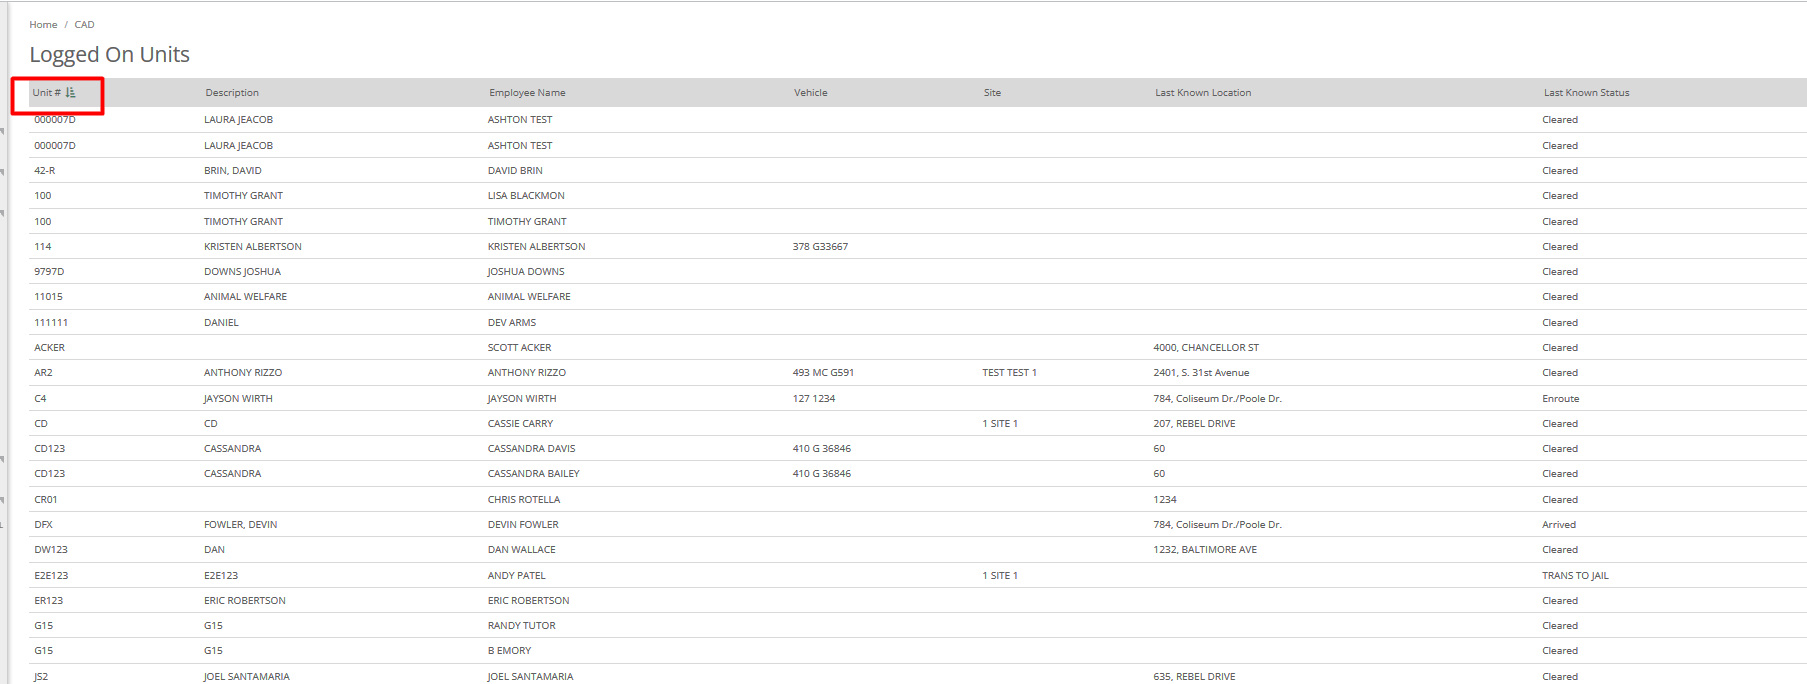The image size is (1807, 684).
Task: Select unit 11015
Action: coord(48,296)
